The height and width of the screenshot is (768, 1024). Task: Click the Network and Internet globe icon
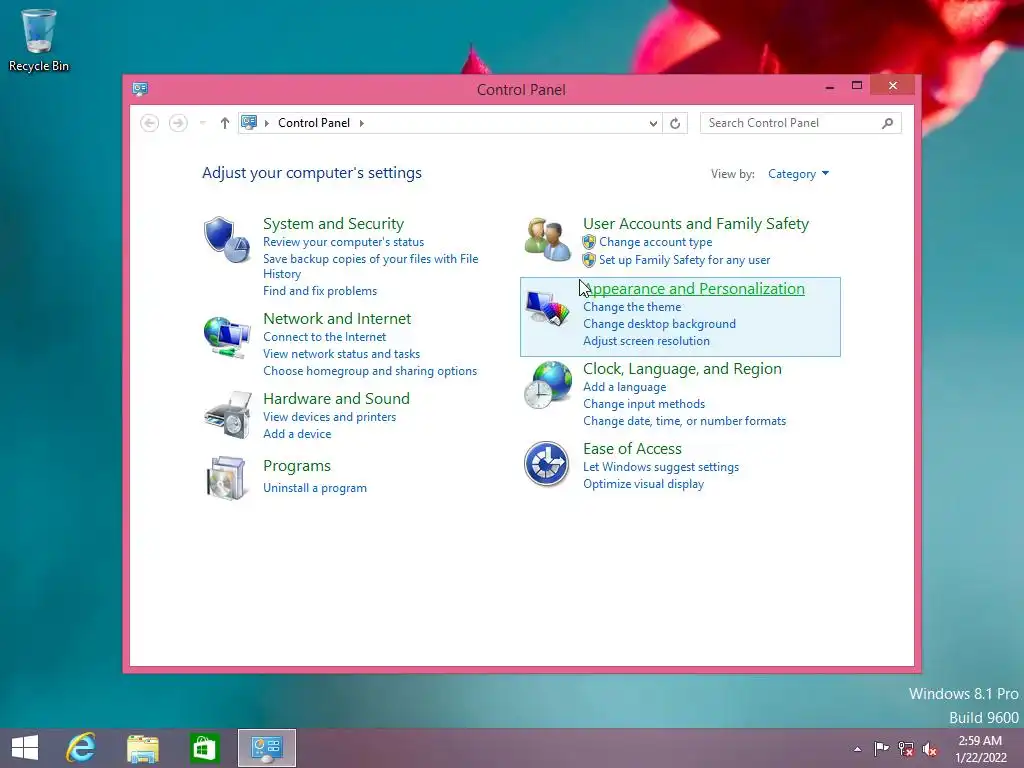pyautogui.click(x=227, y=337)
